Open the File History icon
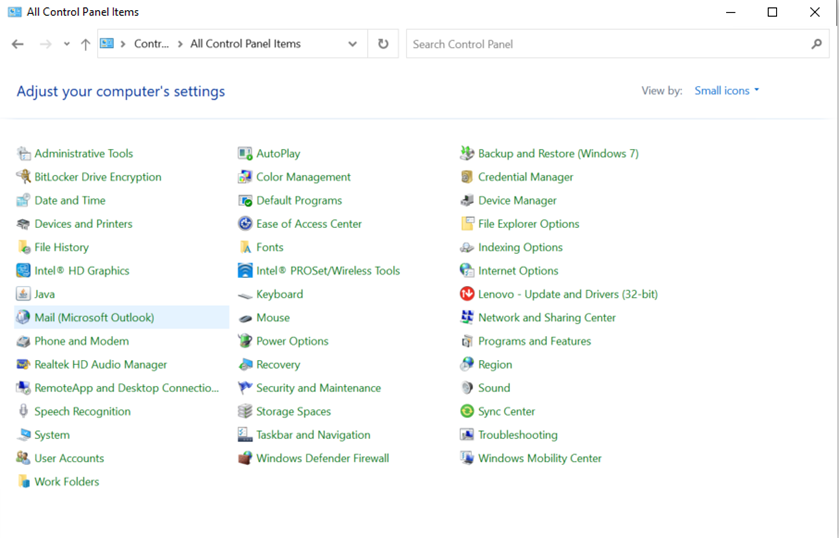Screen dimensions: 839x538 [23, 247]
